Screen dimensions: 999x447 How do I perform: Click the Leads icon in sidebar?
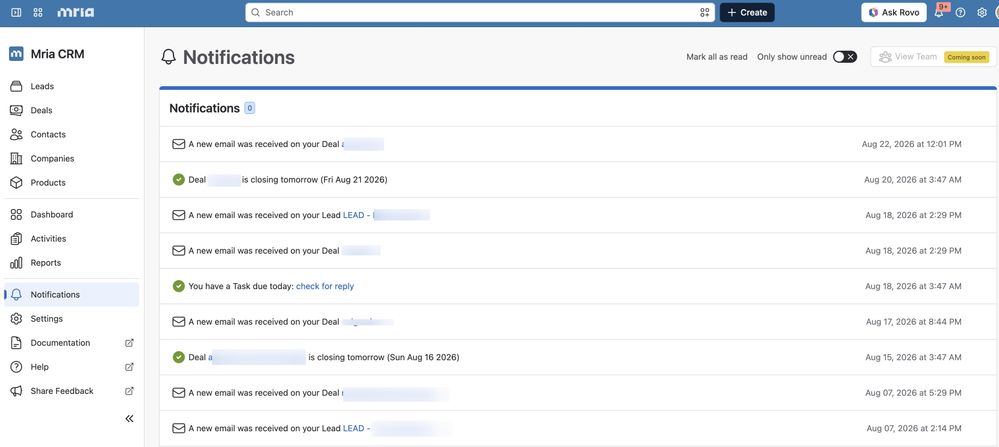click(17, 86)
